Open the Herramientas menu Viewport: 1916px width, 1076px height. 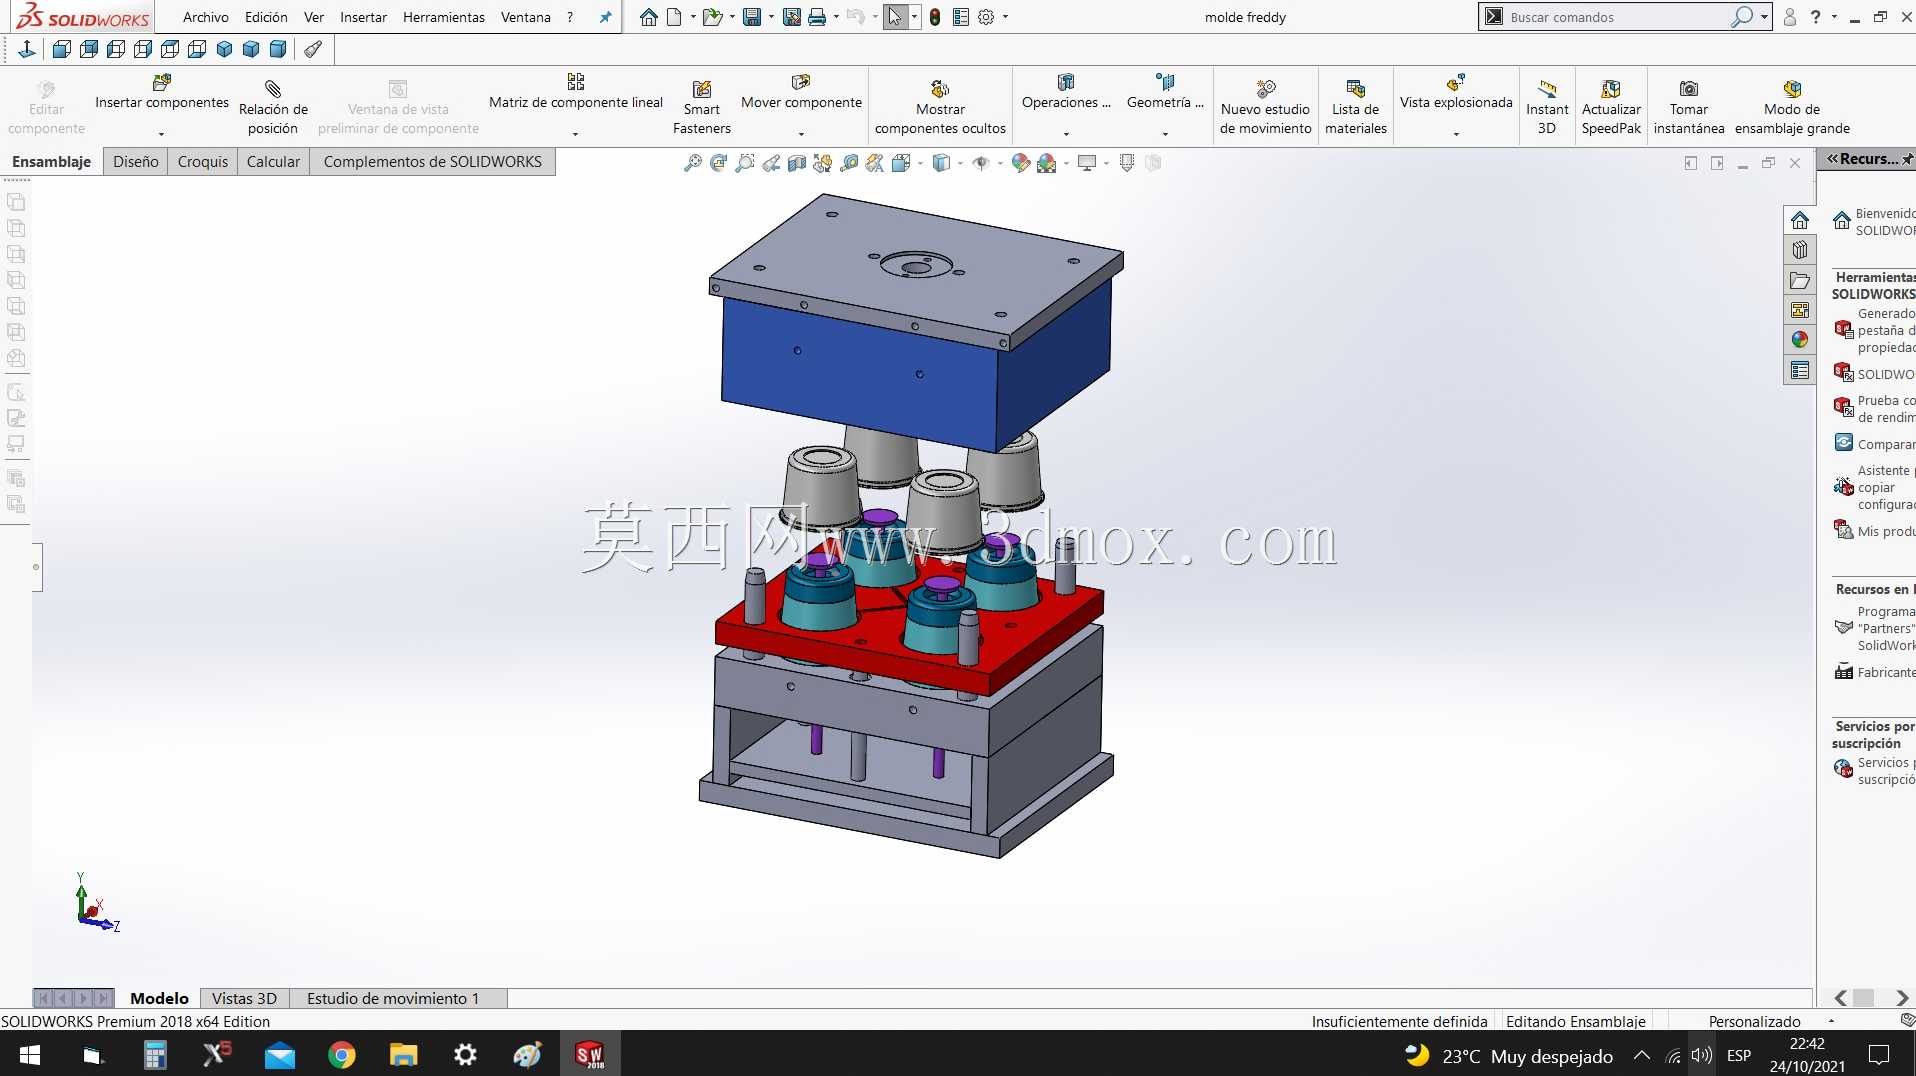[x=443, y=17]
